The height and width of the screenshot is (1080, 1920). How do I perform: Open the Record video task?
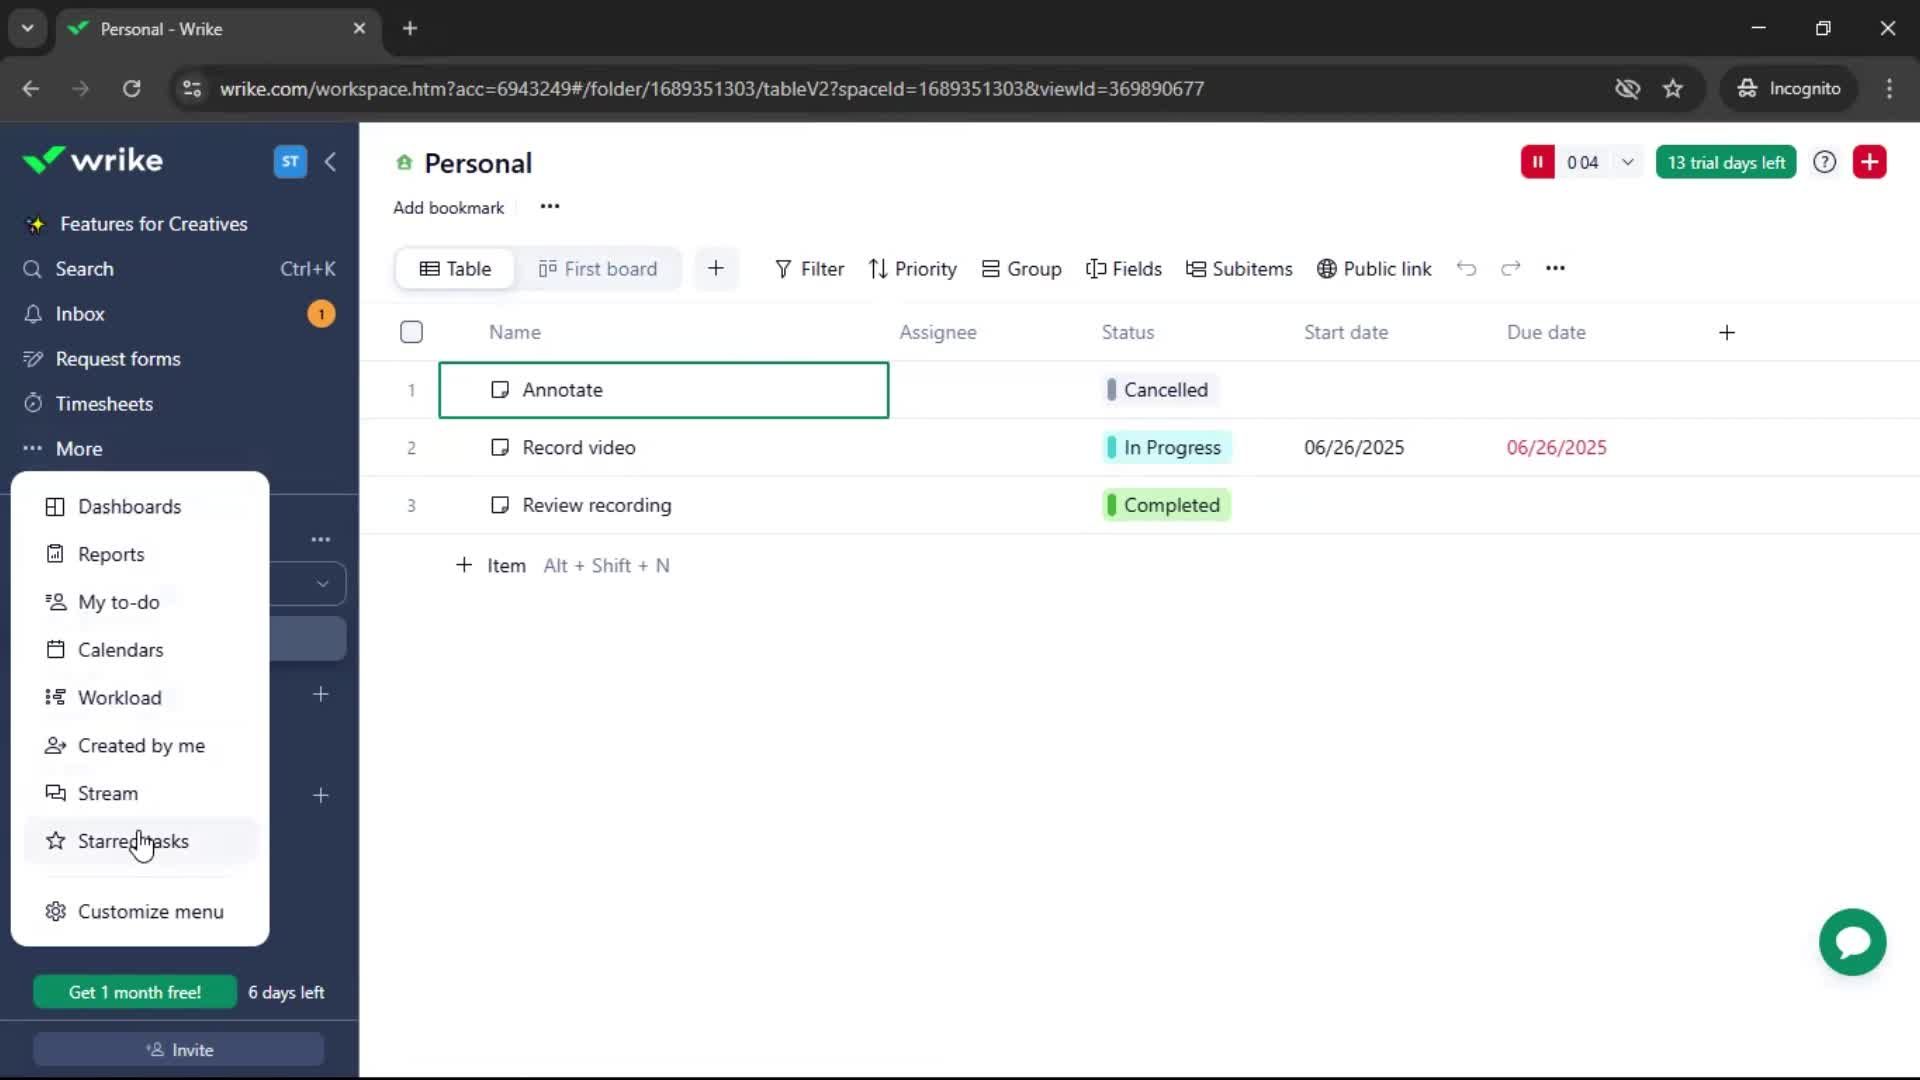579,448
